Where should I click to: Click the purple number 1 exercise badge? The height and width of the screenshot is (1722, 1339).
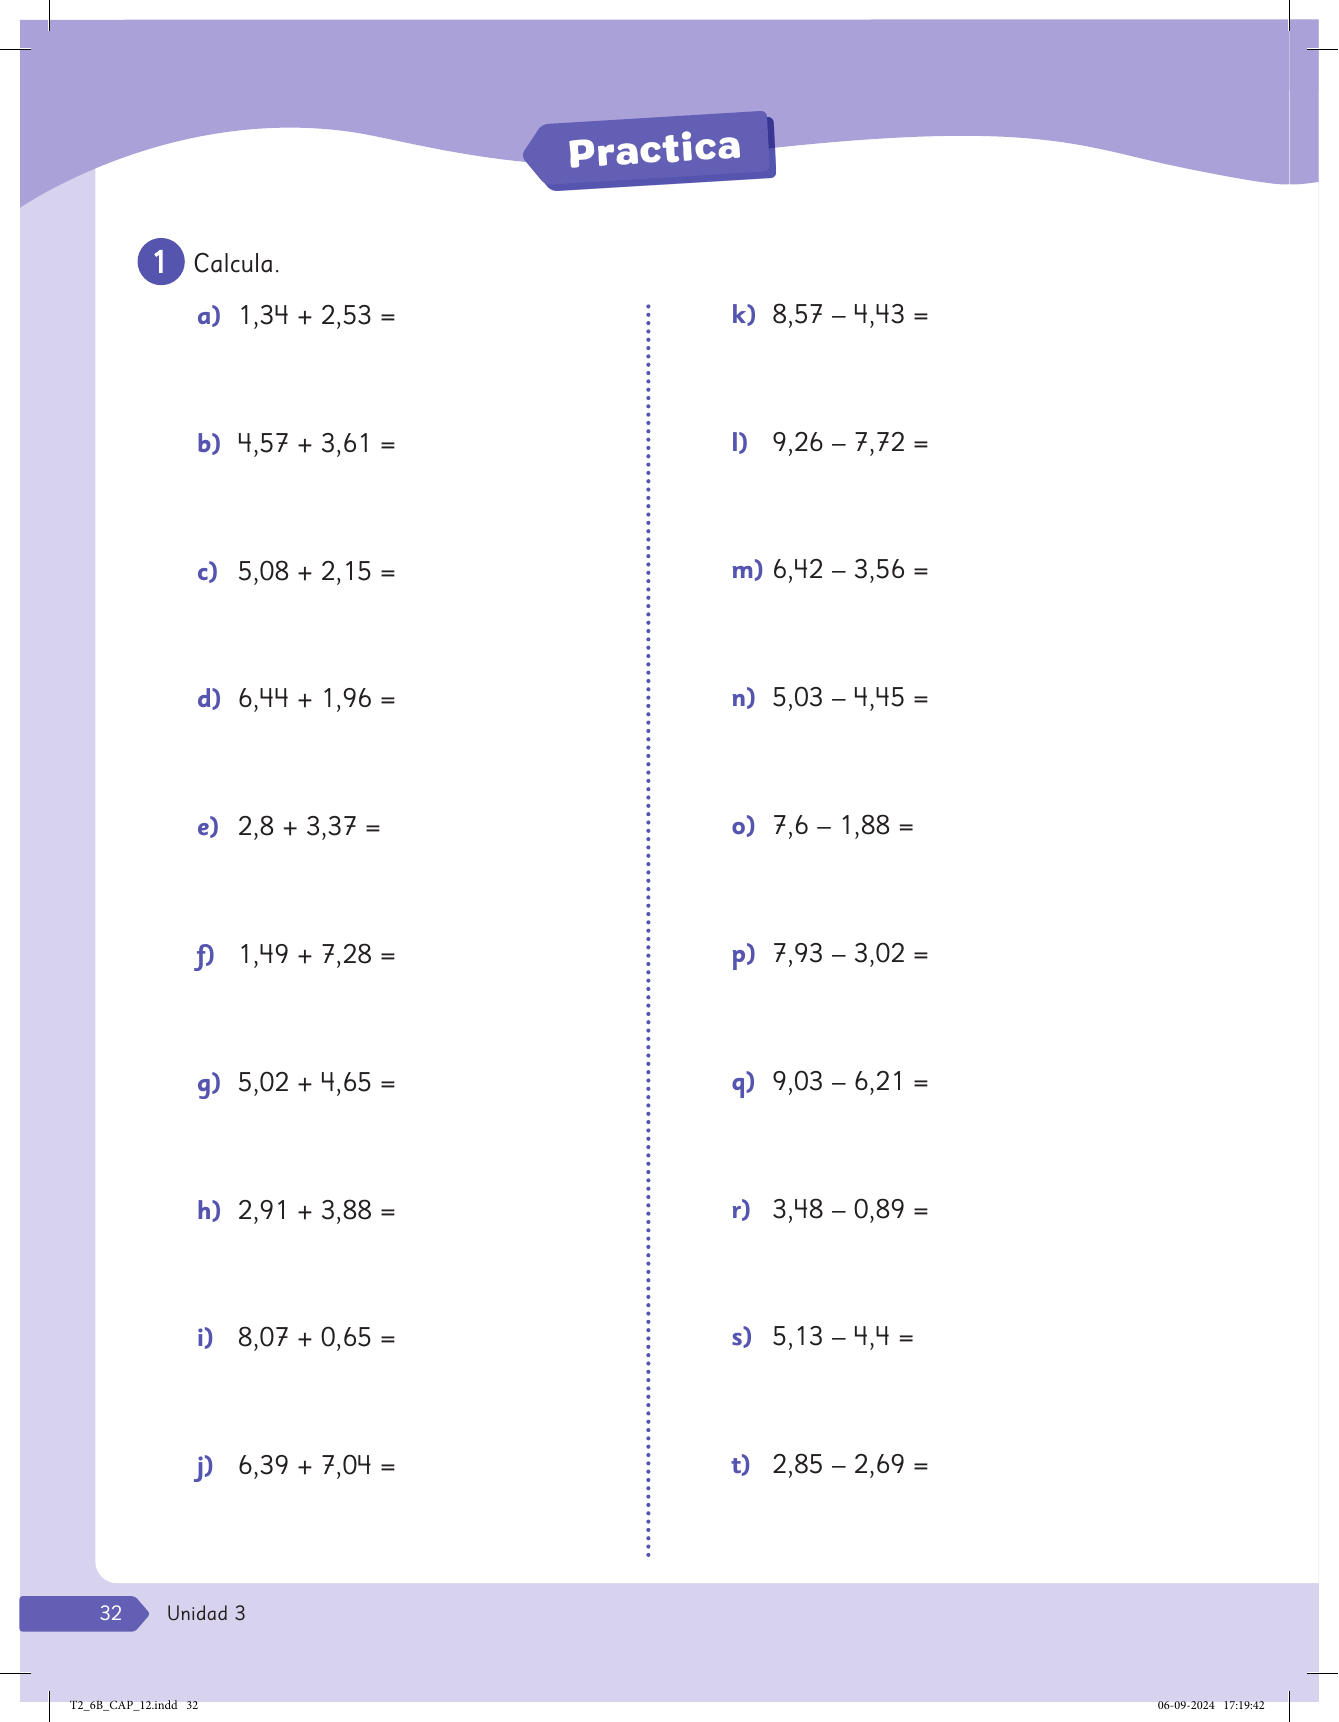pos(160,262)
